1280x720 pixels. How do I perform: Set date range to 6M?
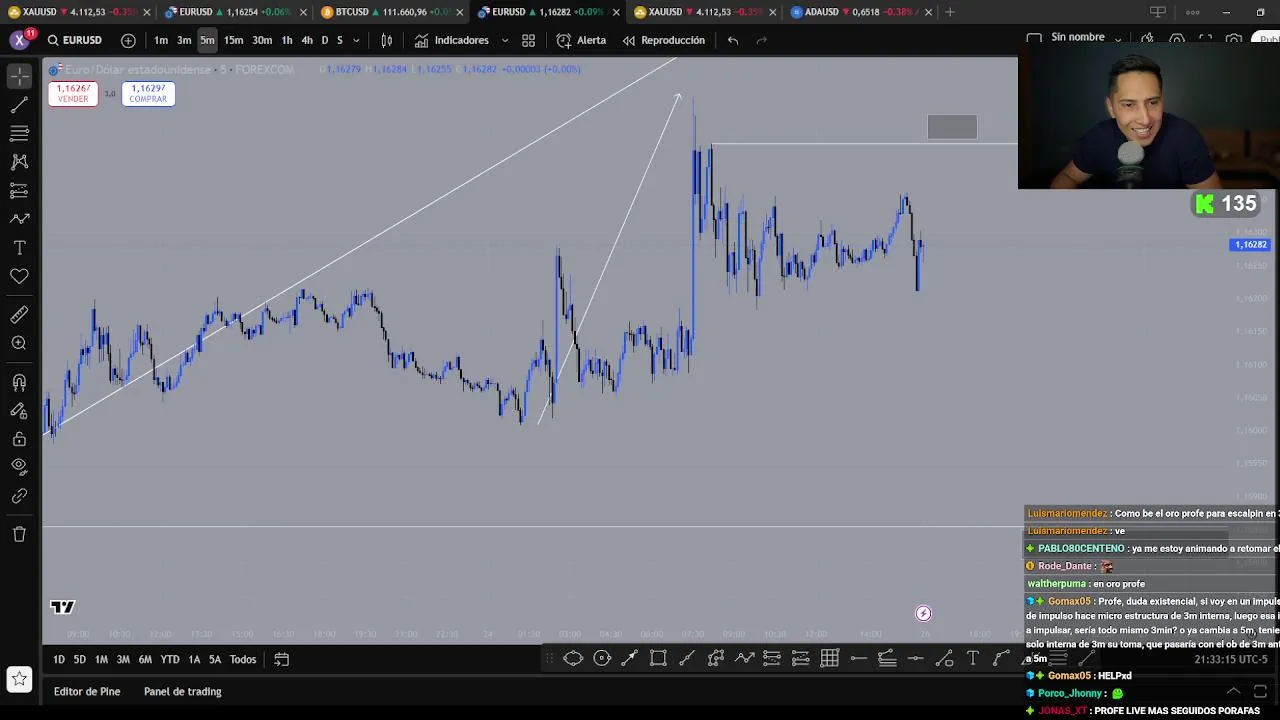click(145, 659)
